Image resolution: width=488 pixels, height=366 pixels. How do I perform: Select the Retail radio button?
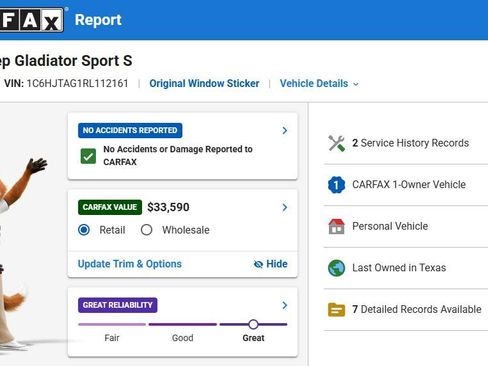click(x=84, y=230)
